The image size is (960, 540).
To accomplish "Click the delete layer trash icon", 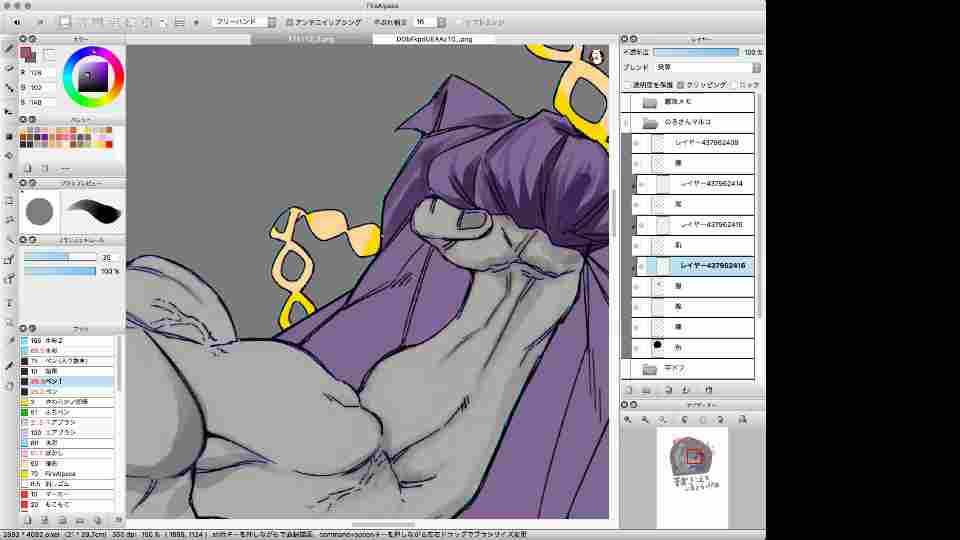I will [x=708, y=389].
